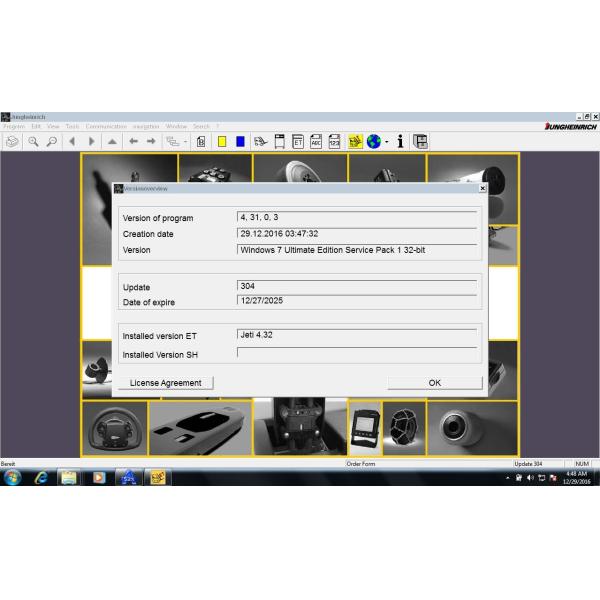Click the yellow square toolbar icon
This screenshot has height=600, width=600.
pyautogui.click(x=222, y=142)
